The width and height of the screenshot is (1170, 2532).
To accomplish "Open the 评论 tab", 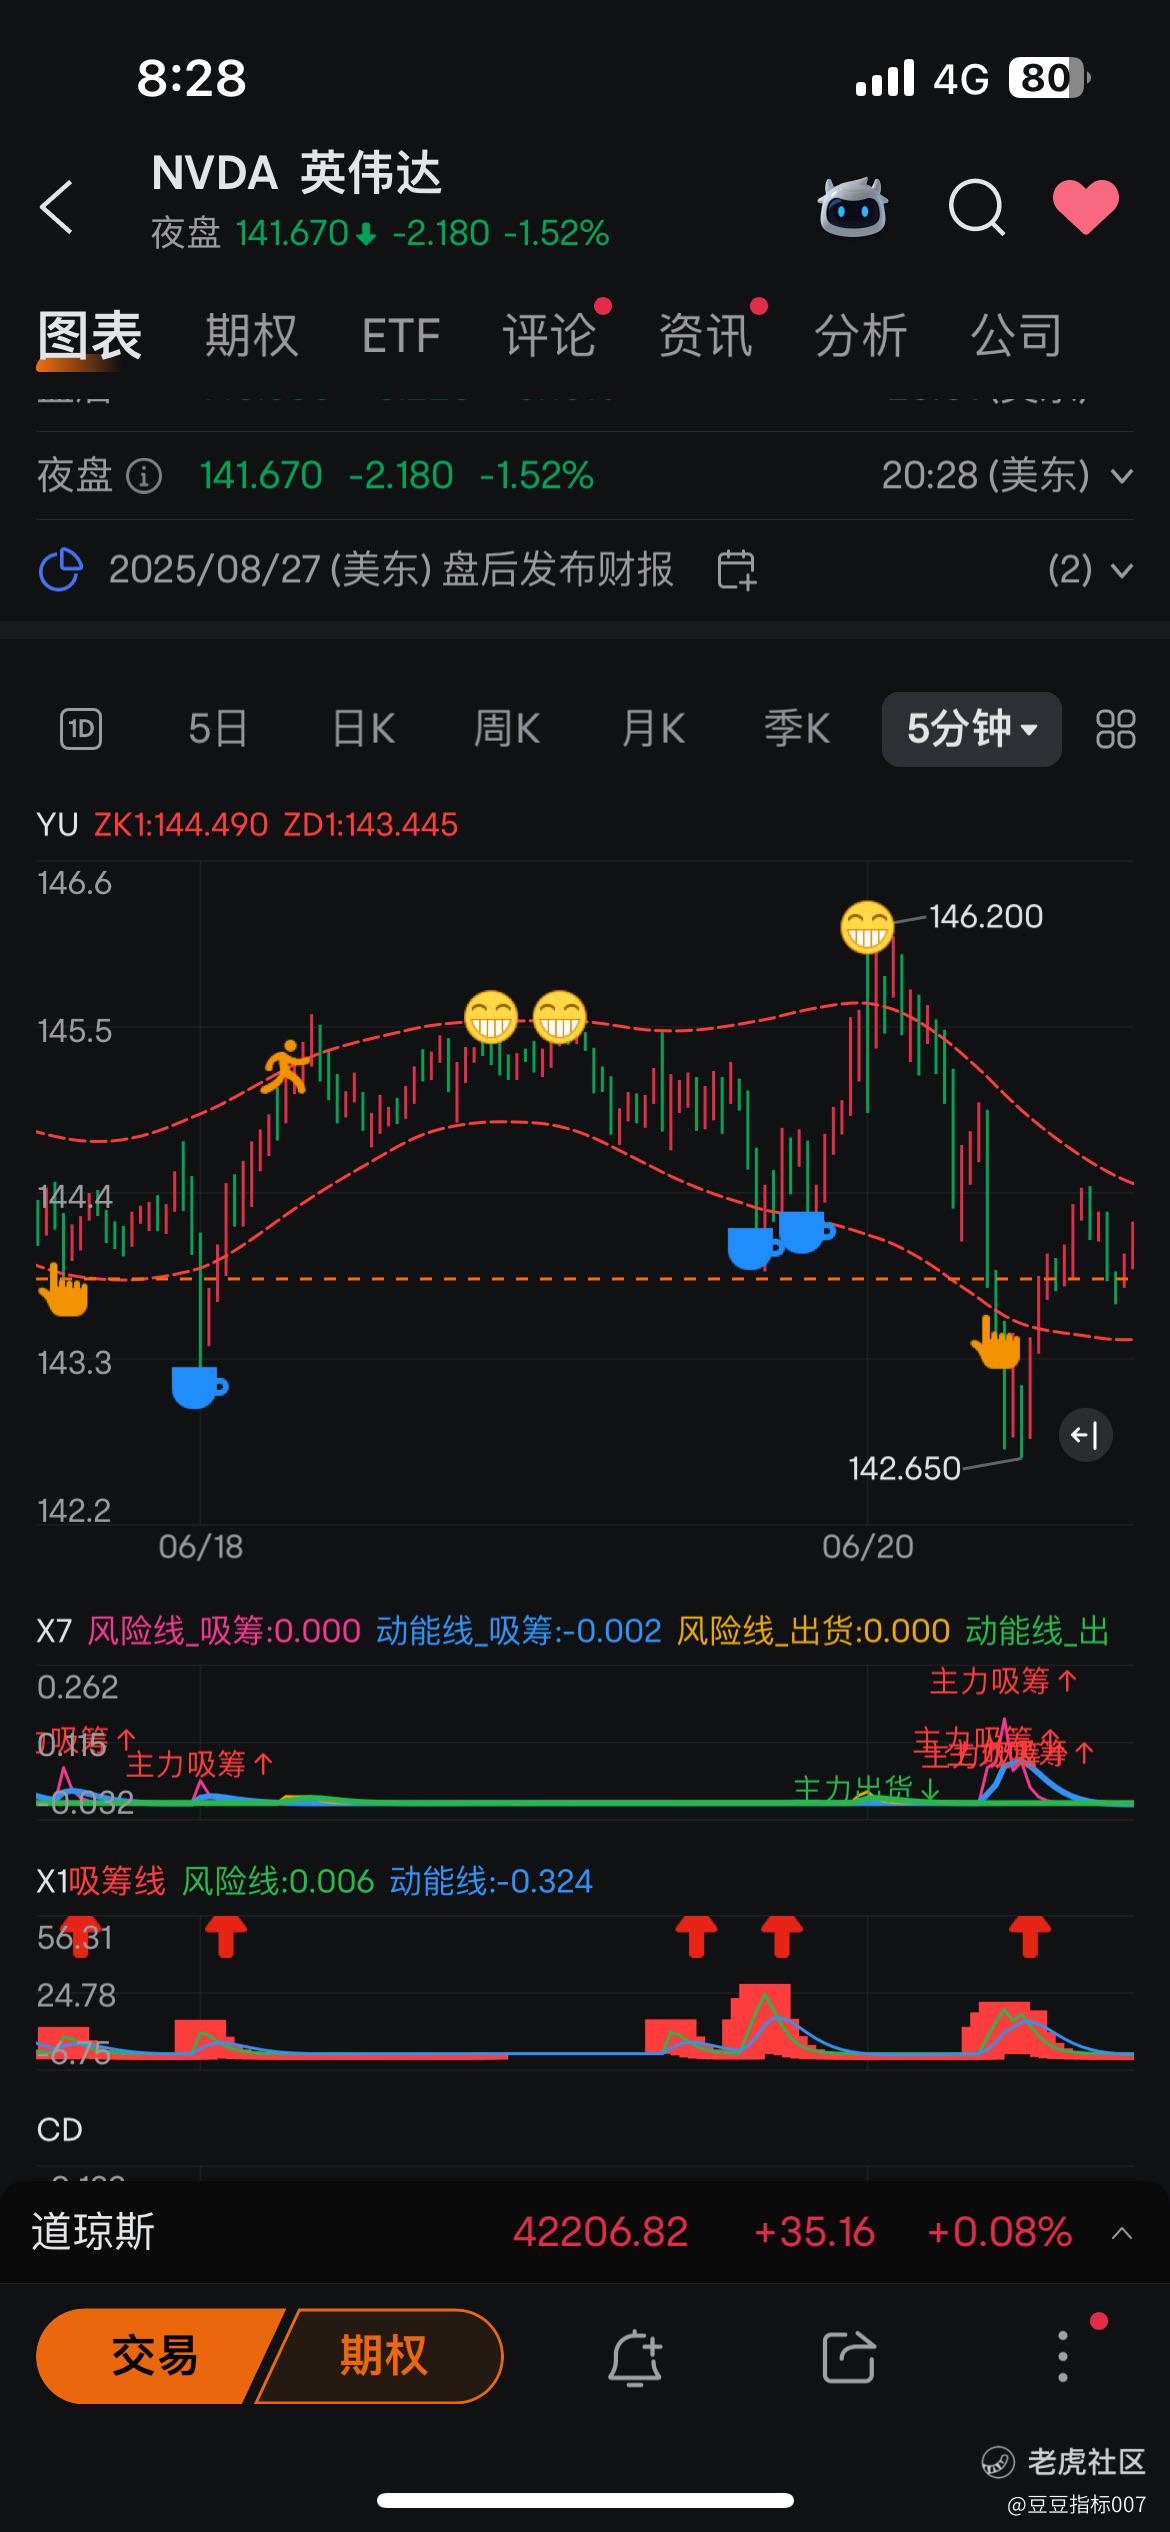I will pyautogui.click(x=549, y=335).
